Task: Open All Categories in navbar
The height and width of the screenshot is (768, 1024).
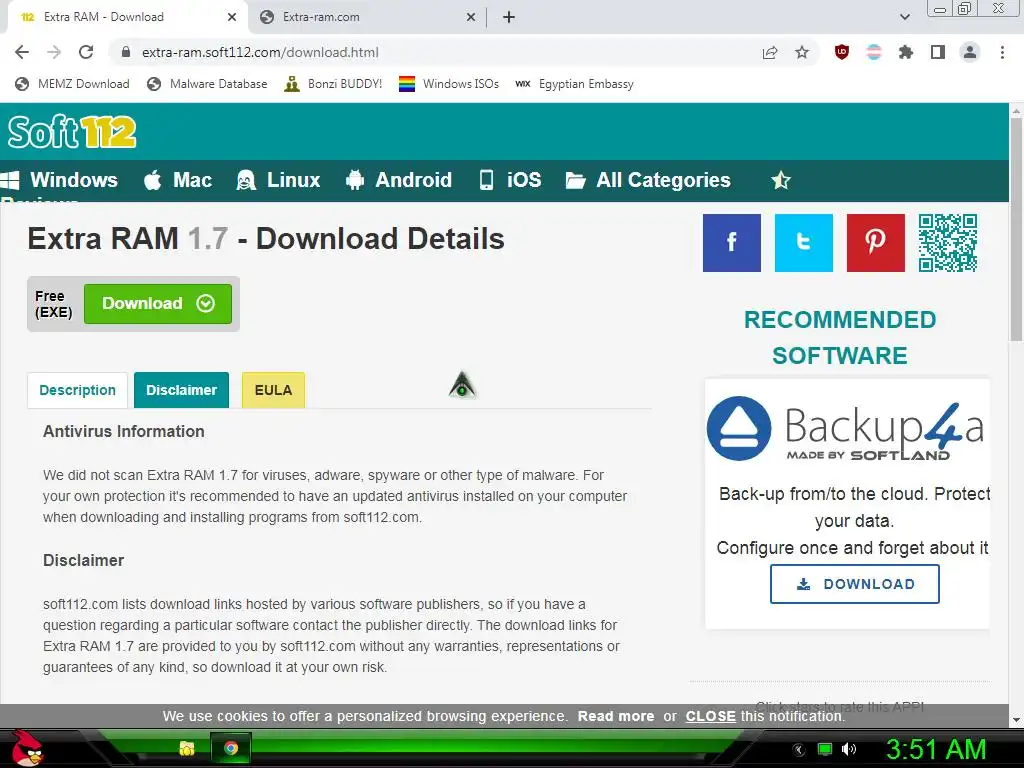Action: point(648,180)
